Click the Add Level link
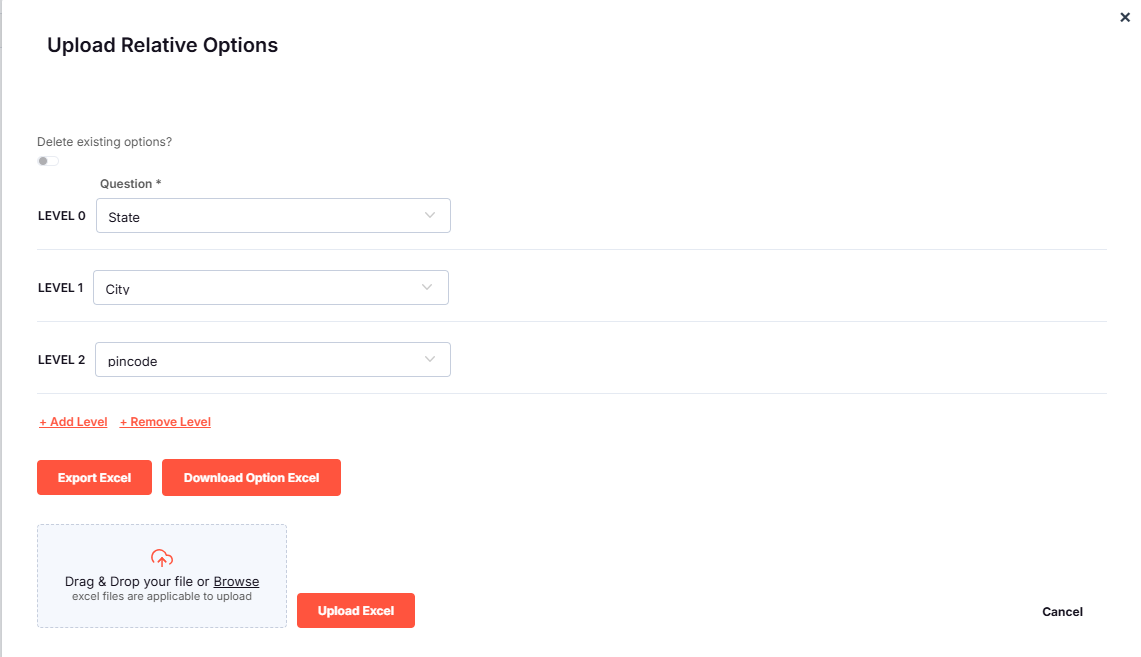The width and height of the screenshot is (1141, 657). [73, 421]
